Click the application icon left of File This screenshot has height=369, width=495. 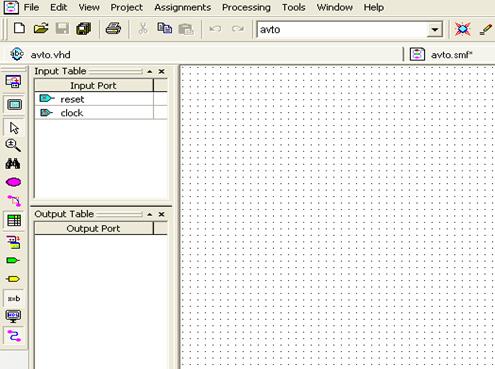pyautogui.click(x=11, y=7)
